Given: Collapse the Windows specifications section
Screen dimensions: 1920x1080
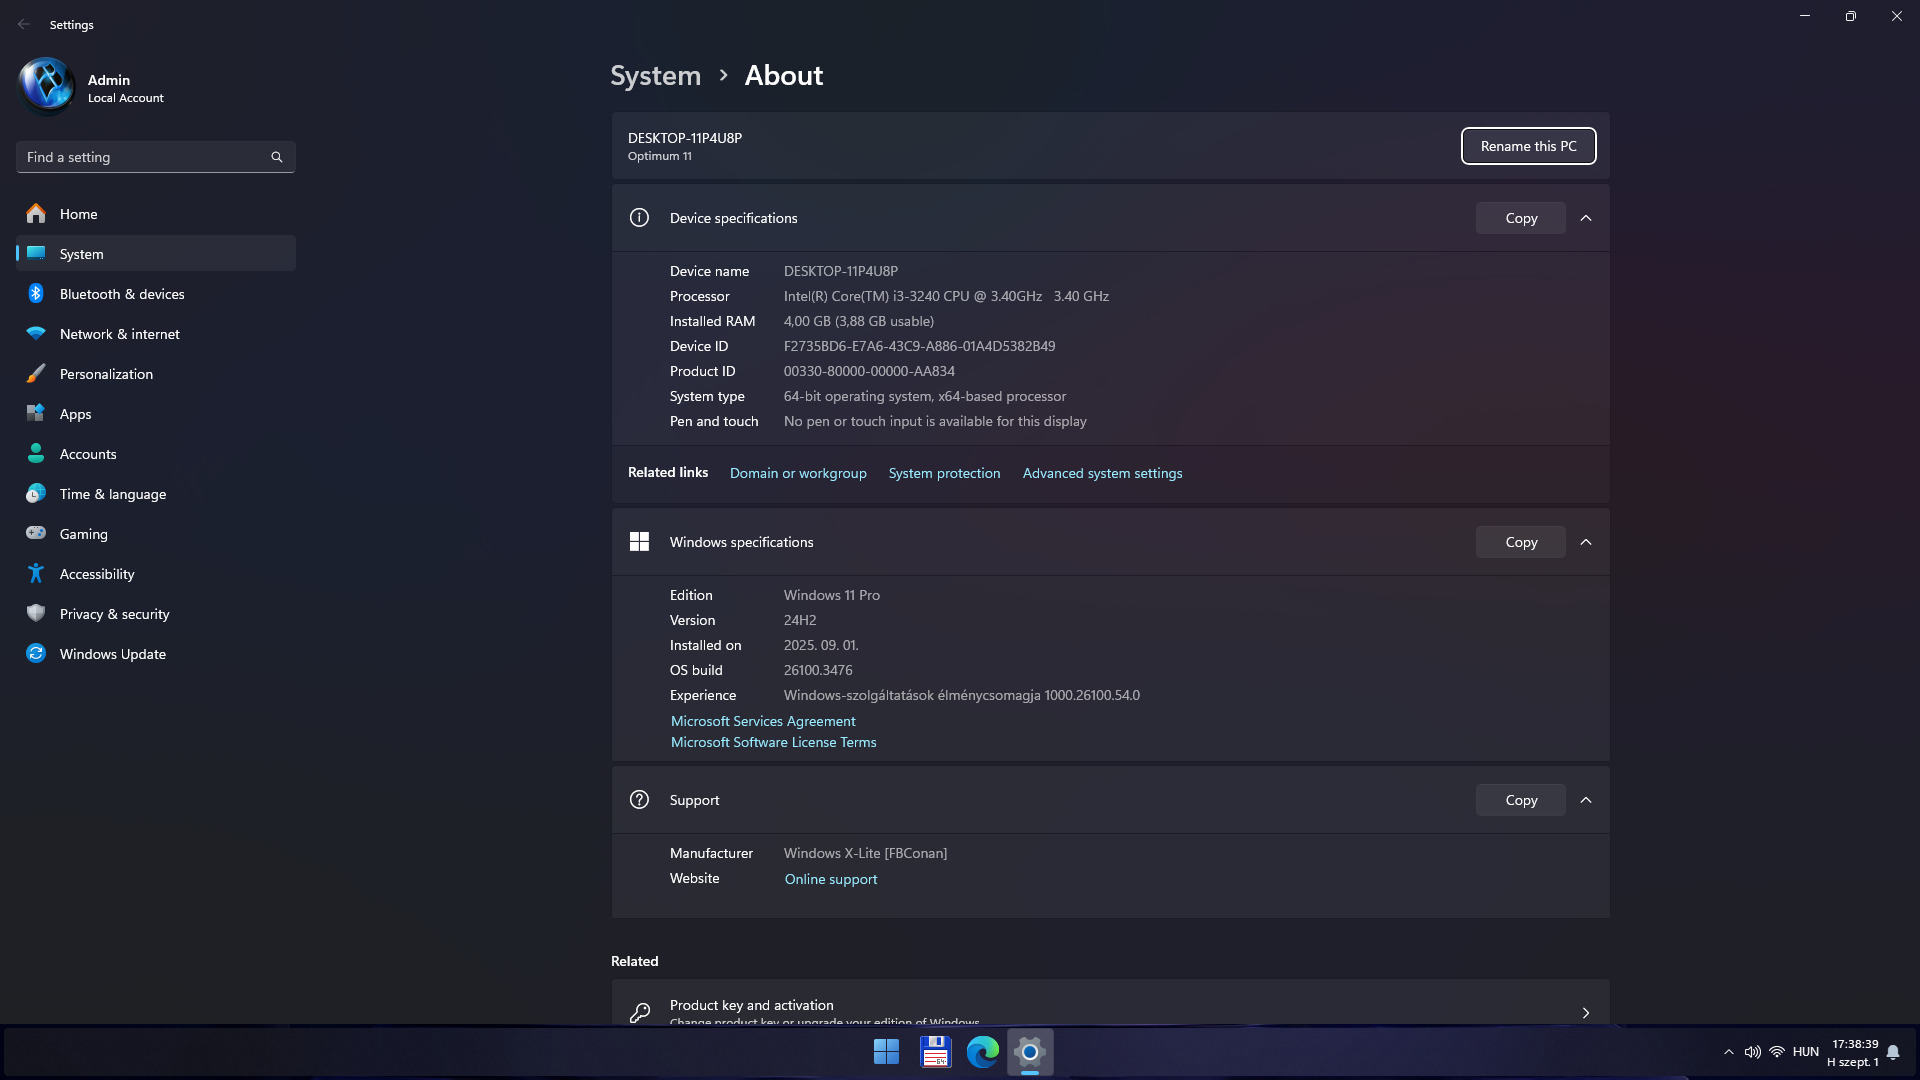Looking at the screenshot, I should 1586,542.
